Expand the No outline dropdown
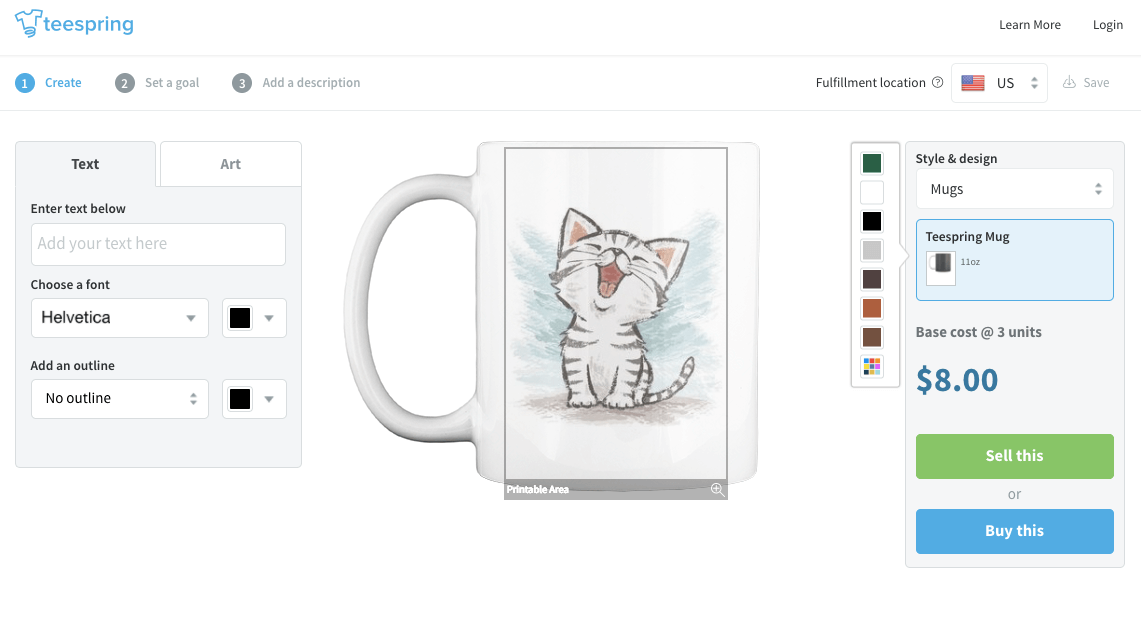 click(x=120, y=398)
